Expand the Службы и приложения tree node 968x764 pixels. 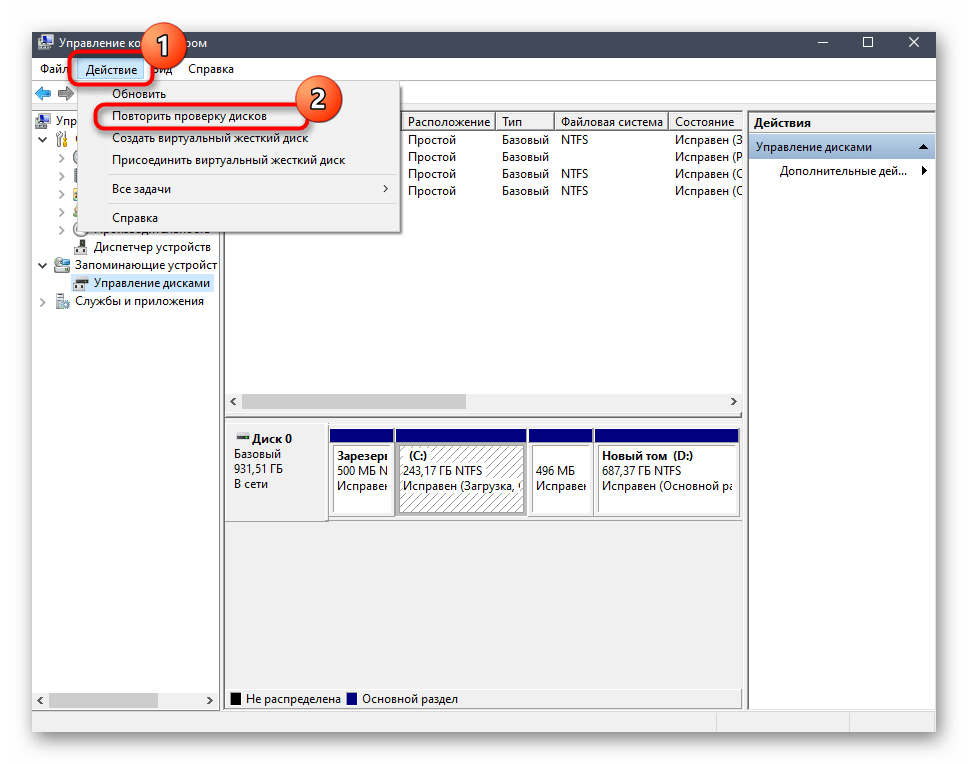[x=42, y=301]
